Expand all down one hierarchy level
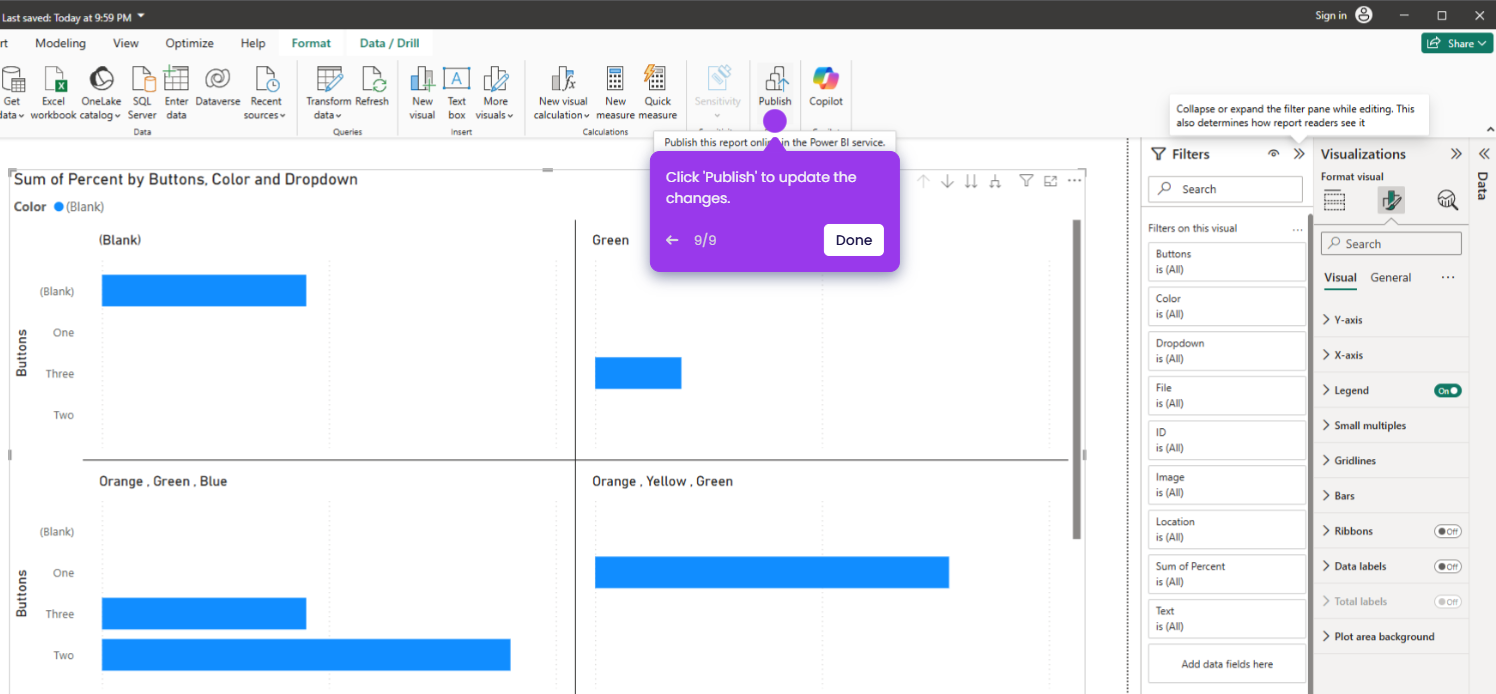 [x=995, y=181]
